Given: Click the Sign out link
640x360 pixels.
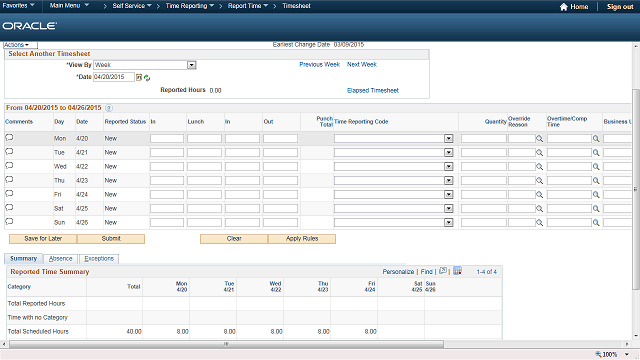Looking at the screenshot, I should pos(620,7).
